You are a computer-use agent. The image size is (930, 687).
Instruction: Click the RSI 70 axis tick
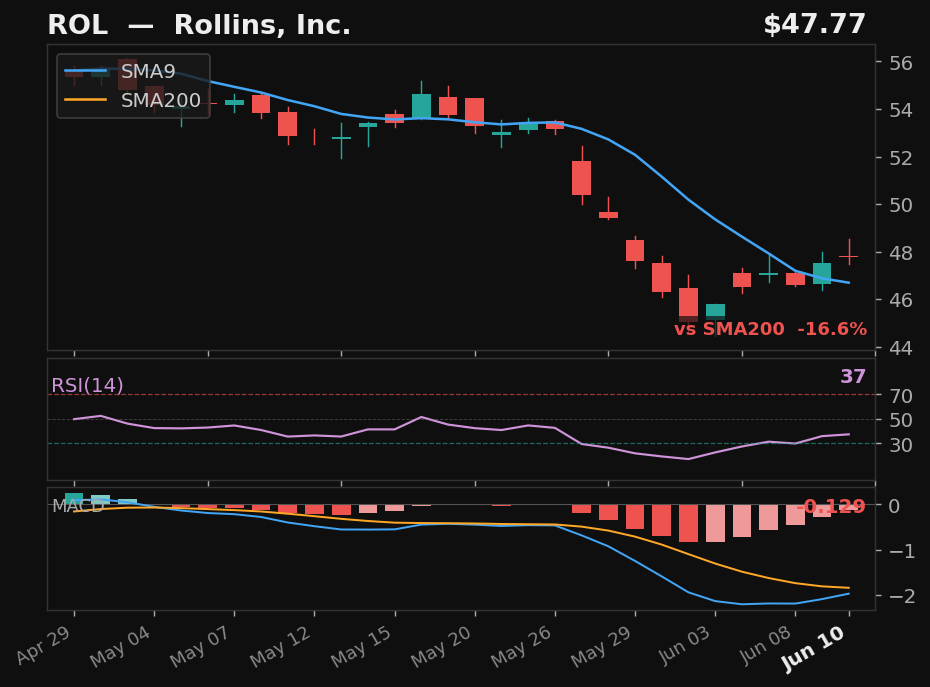(901, 395)
